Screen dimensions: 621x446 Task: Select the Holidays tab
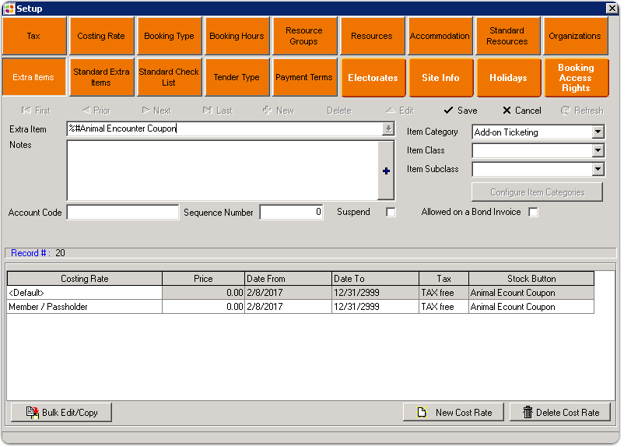pos(508,77)
